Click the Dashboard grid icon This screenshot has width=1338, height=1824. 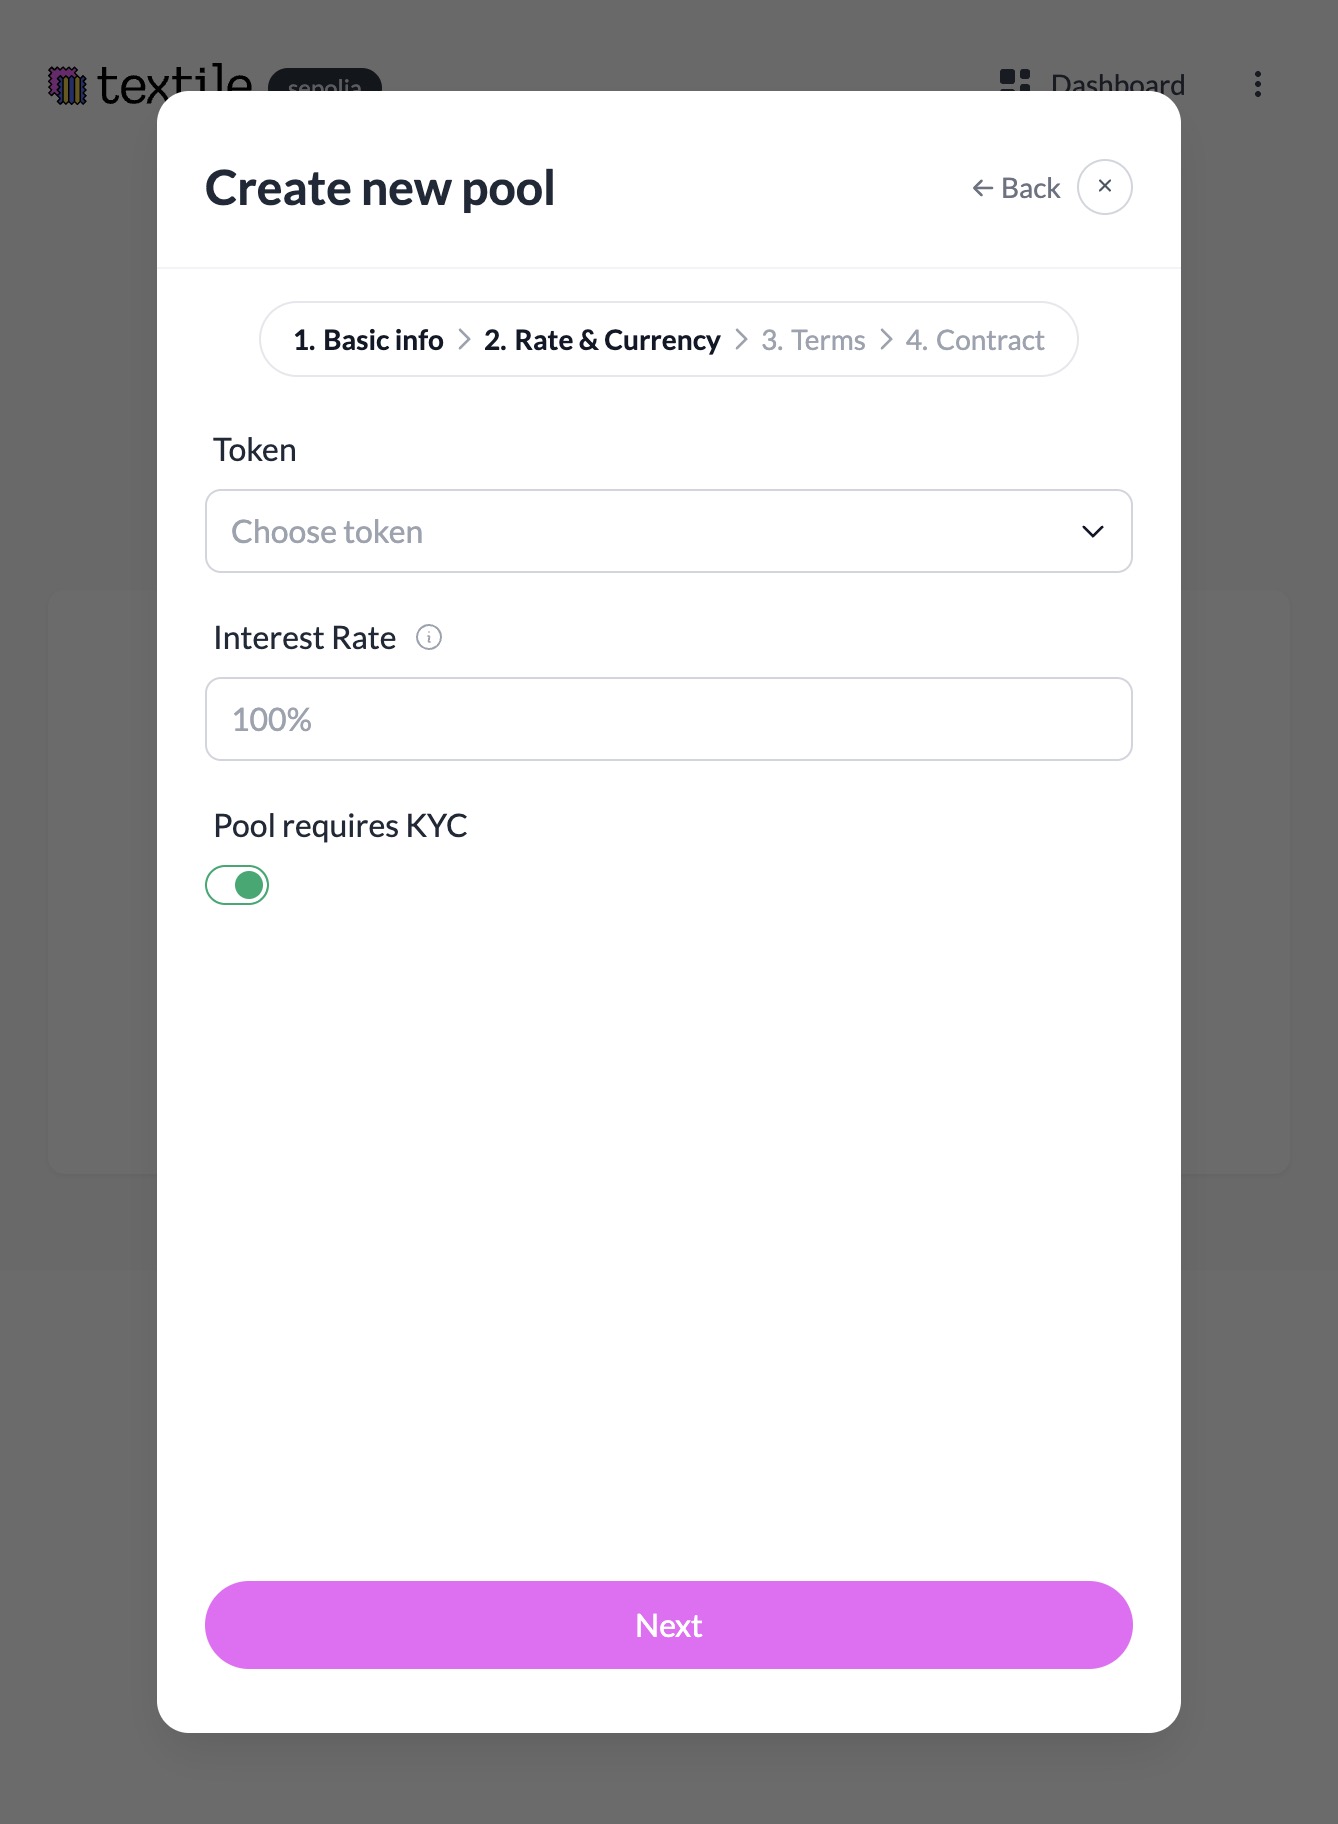pyautogui.click(x=1015, y=80)
